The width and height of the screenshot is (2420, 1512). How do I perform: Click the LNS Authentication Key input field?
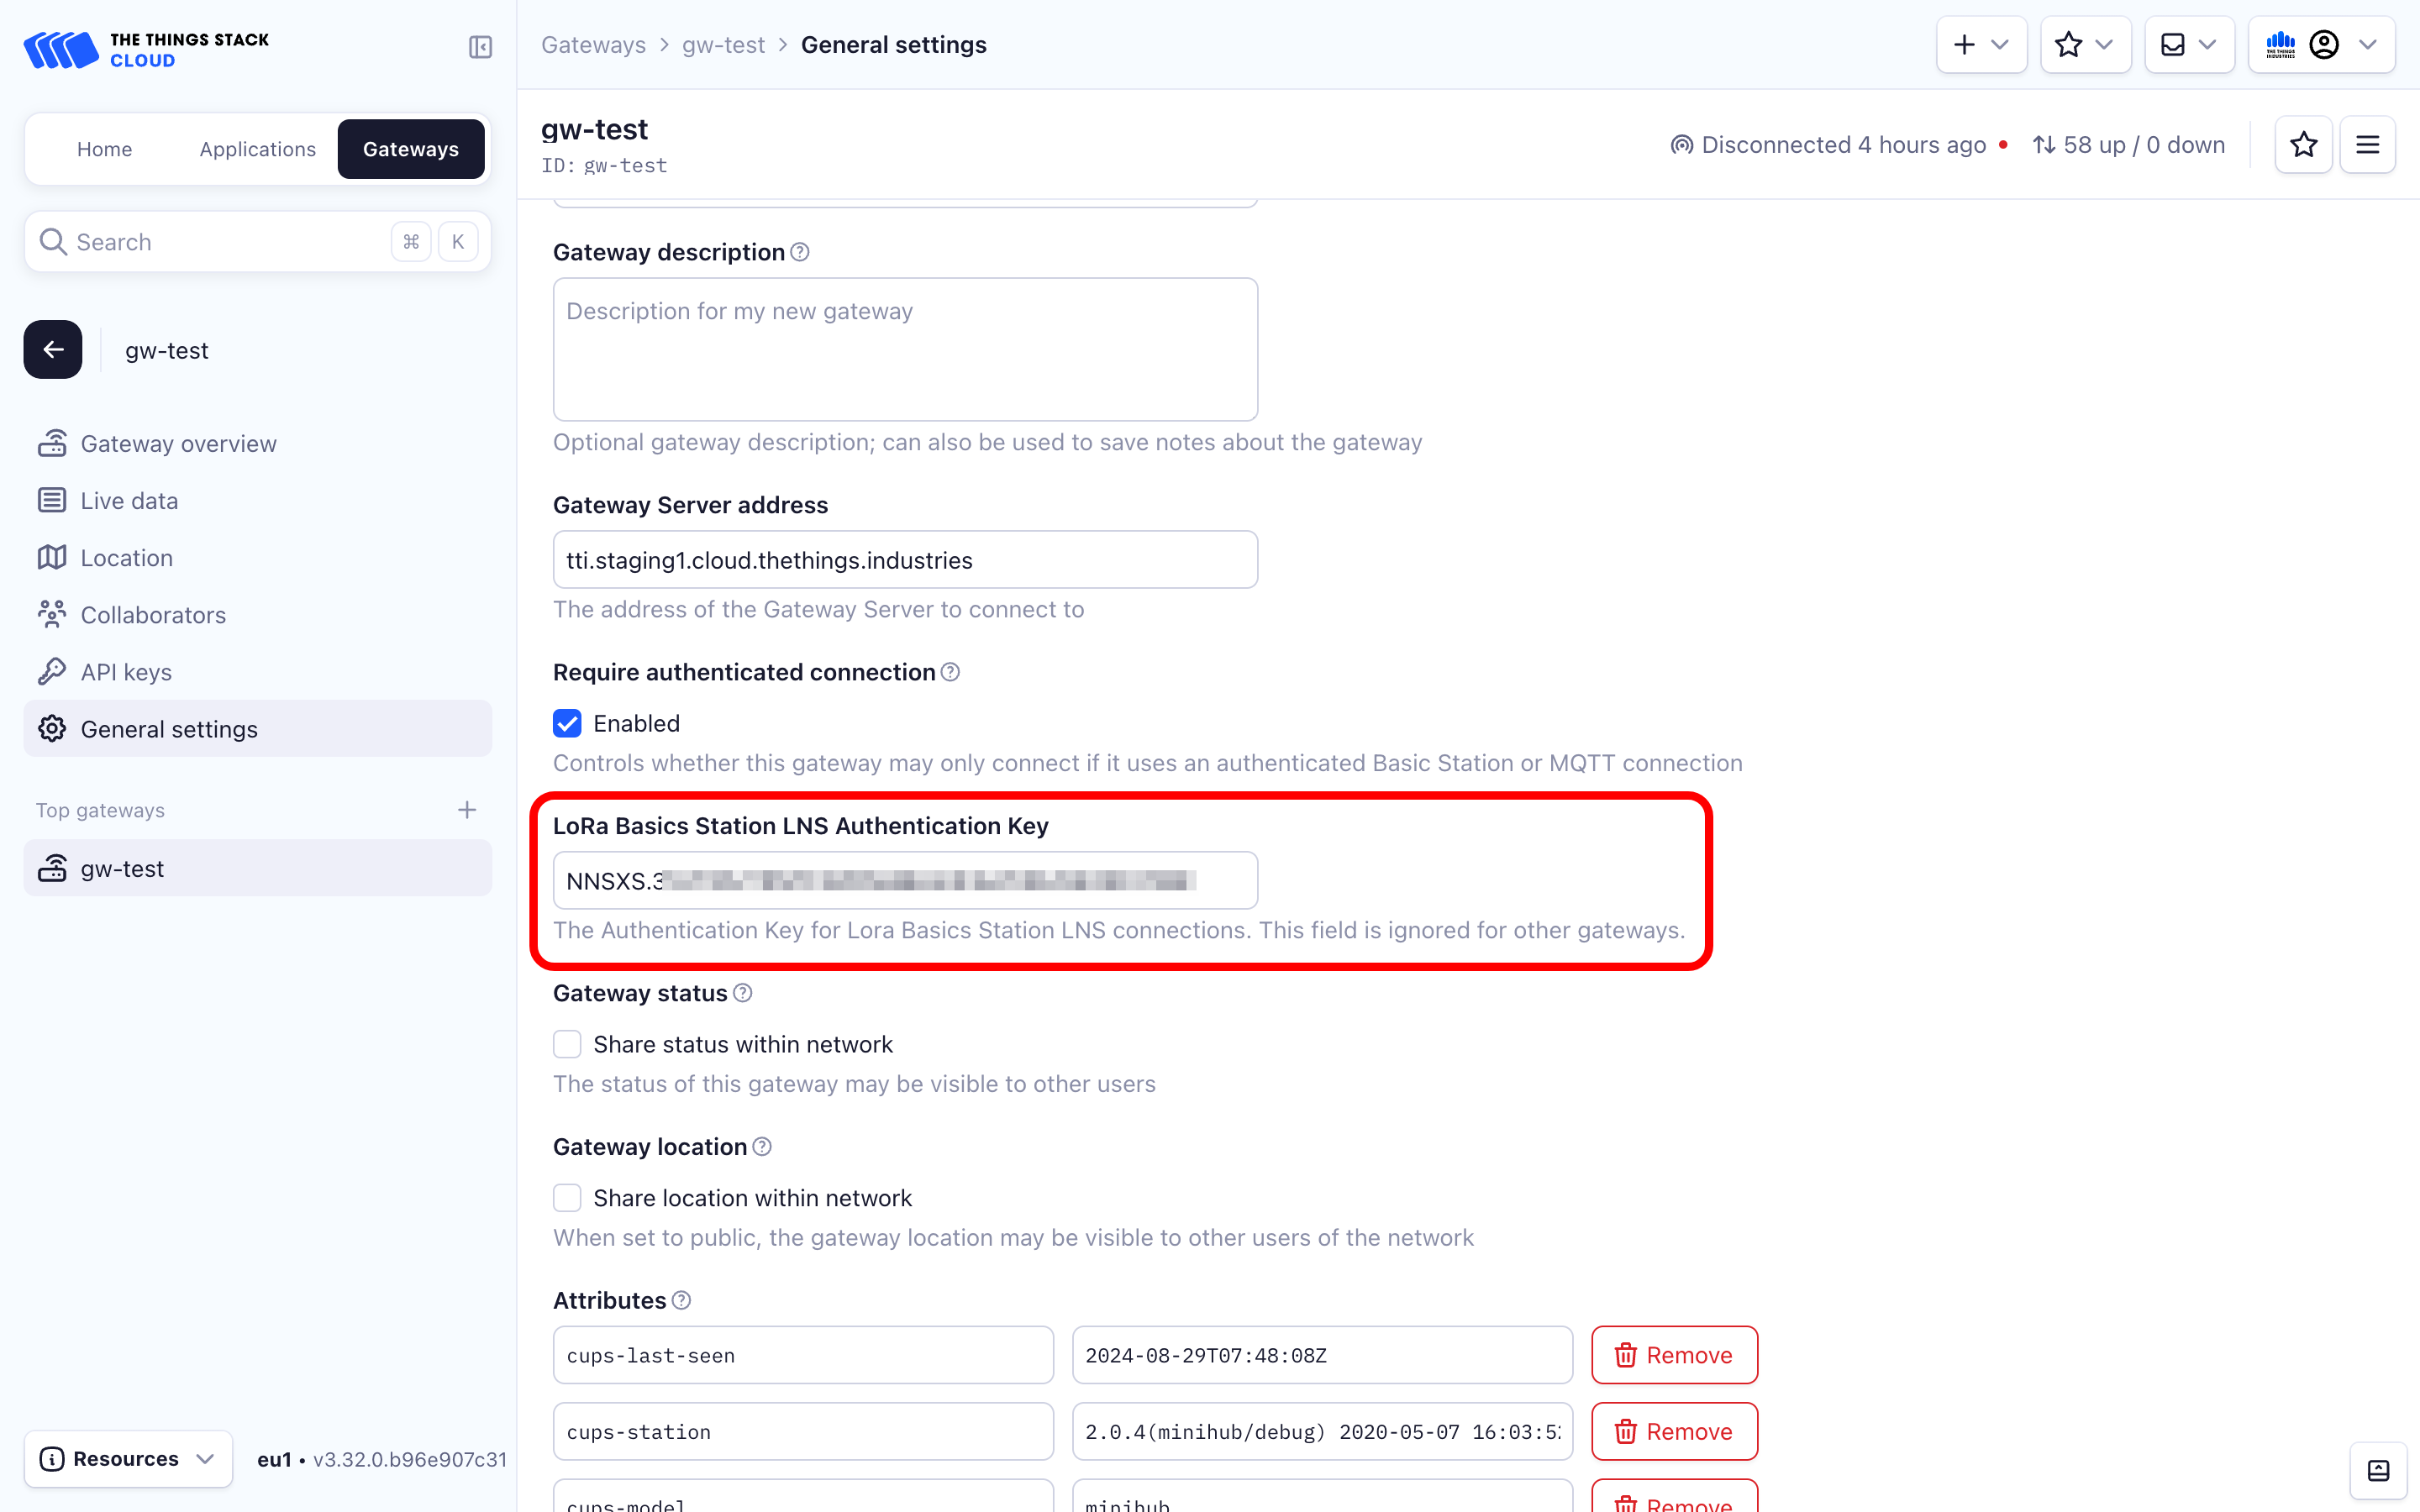tap(906, 879)
